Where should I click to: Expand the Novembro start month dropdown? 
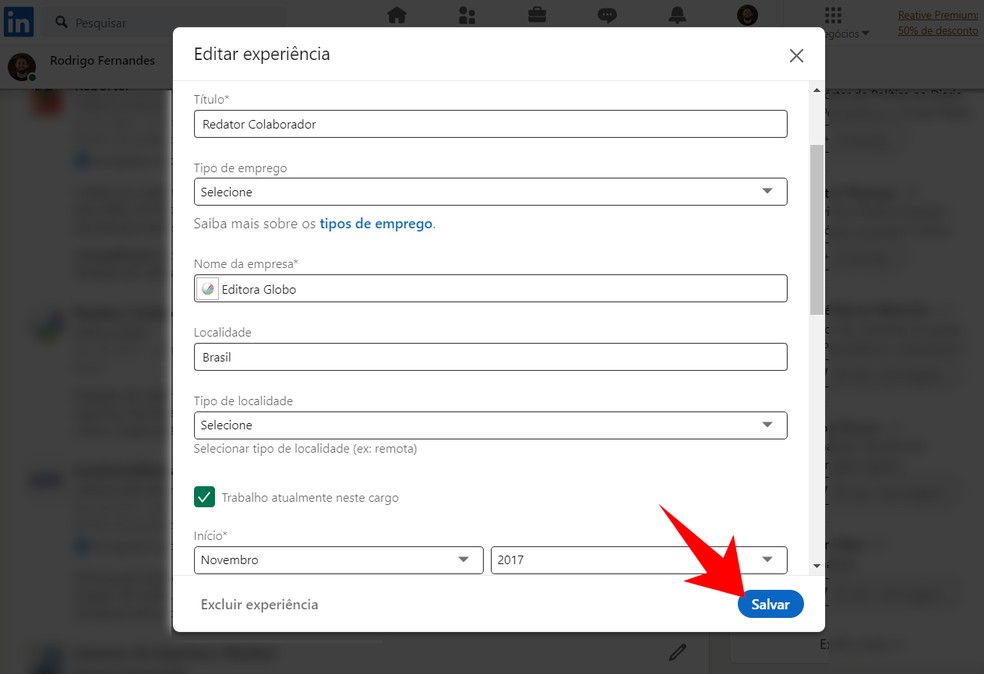338,560
